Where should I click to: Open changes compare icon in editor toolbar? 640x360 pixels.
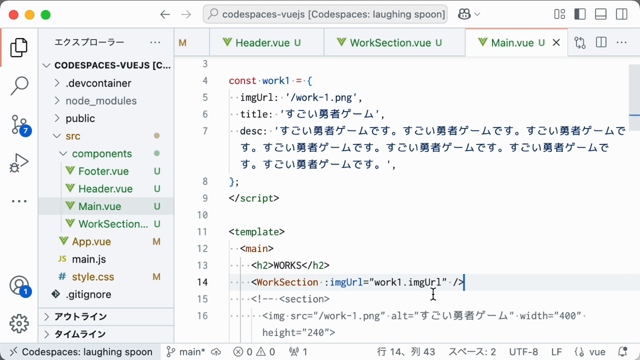[x=580, y=42]
